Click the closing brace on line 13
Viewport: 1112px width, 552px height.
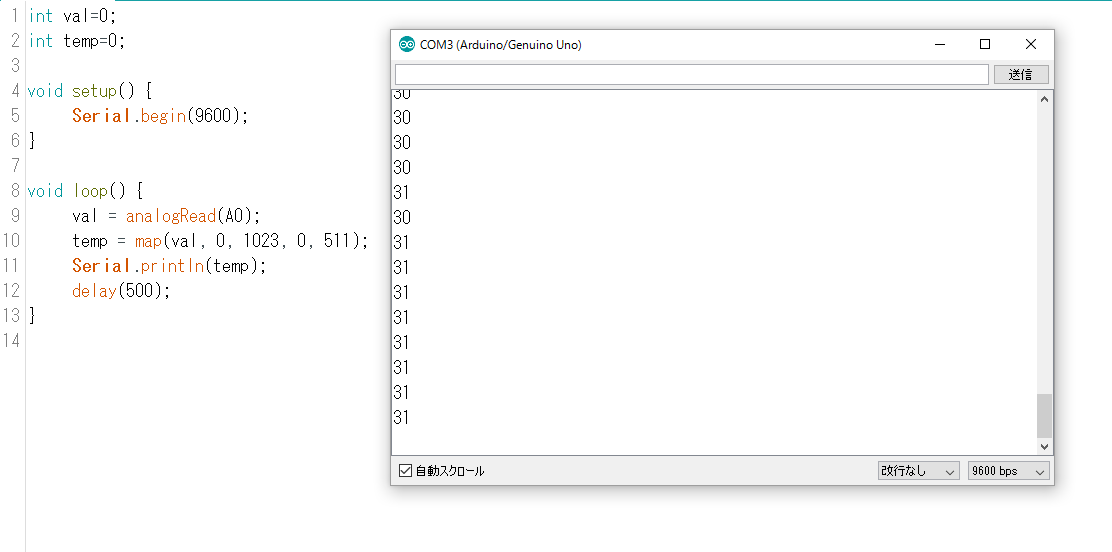tap(31, 316)
